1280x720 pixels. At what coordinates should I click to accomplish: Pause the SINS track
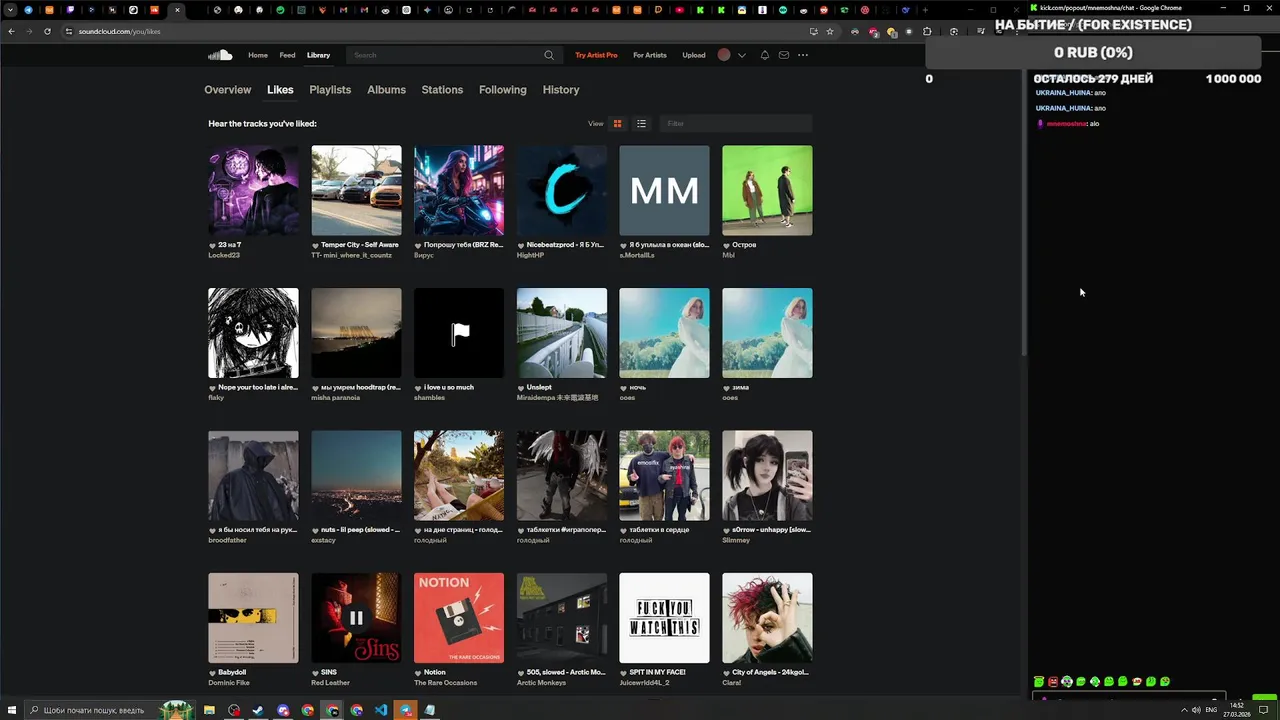[356, 618]
